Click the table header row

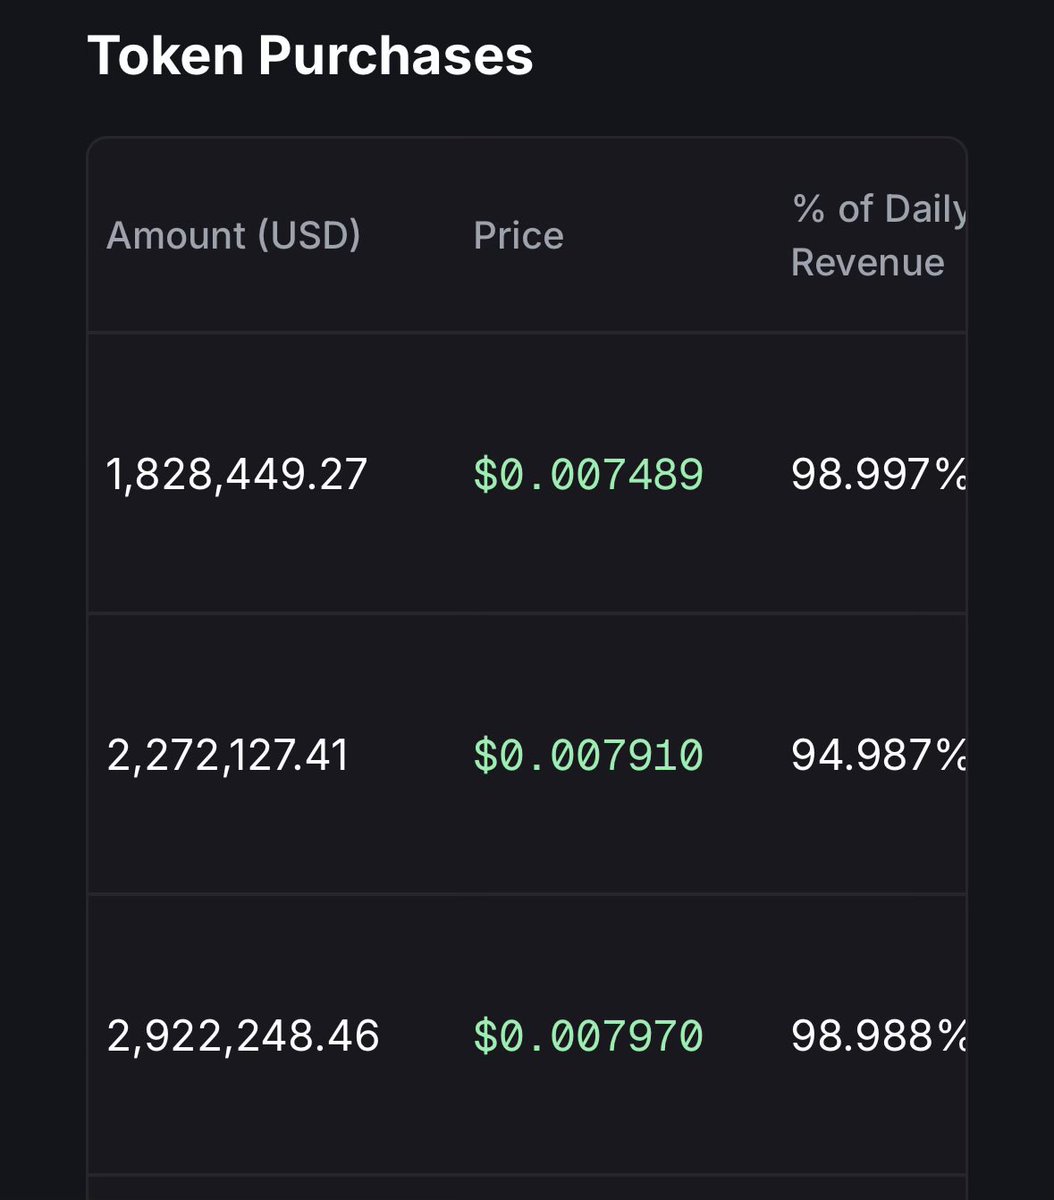527,235
